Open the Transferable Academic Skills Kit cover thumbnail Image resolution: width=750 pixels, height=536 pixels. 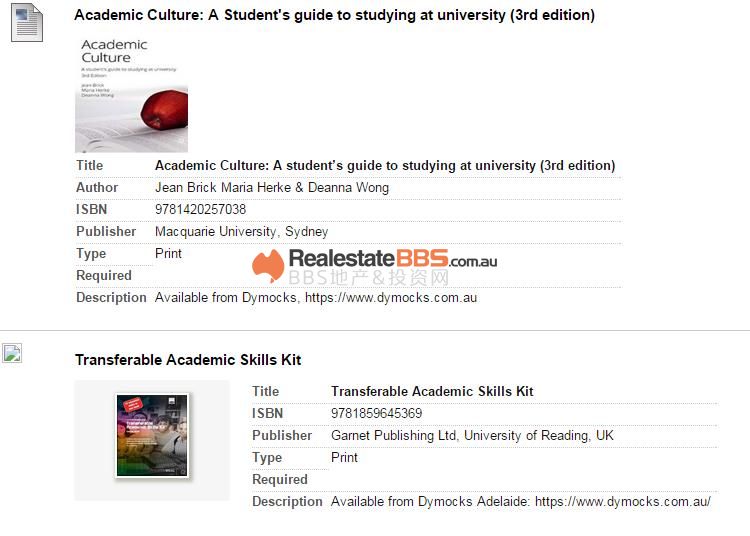[152, 435]
